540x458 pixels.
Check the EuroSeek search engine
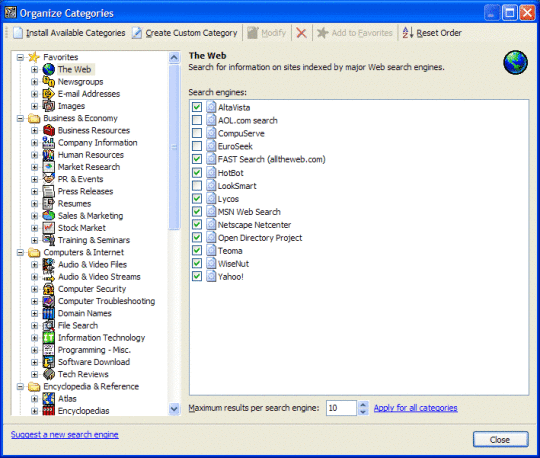(197, 146)
